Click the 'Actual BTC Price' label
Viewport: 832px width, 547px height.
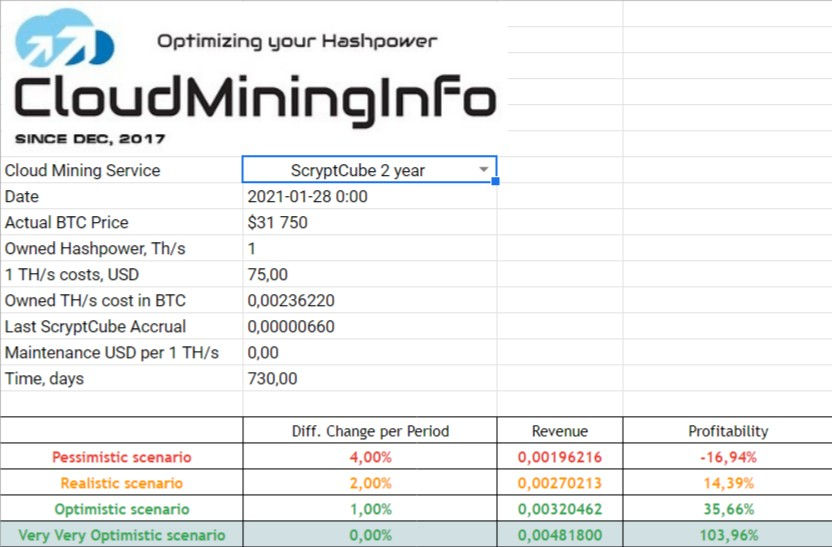click(x=66, y=222)
